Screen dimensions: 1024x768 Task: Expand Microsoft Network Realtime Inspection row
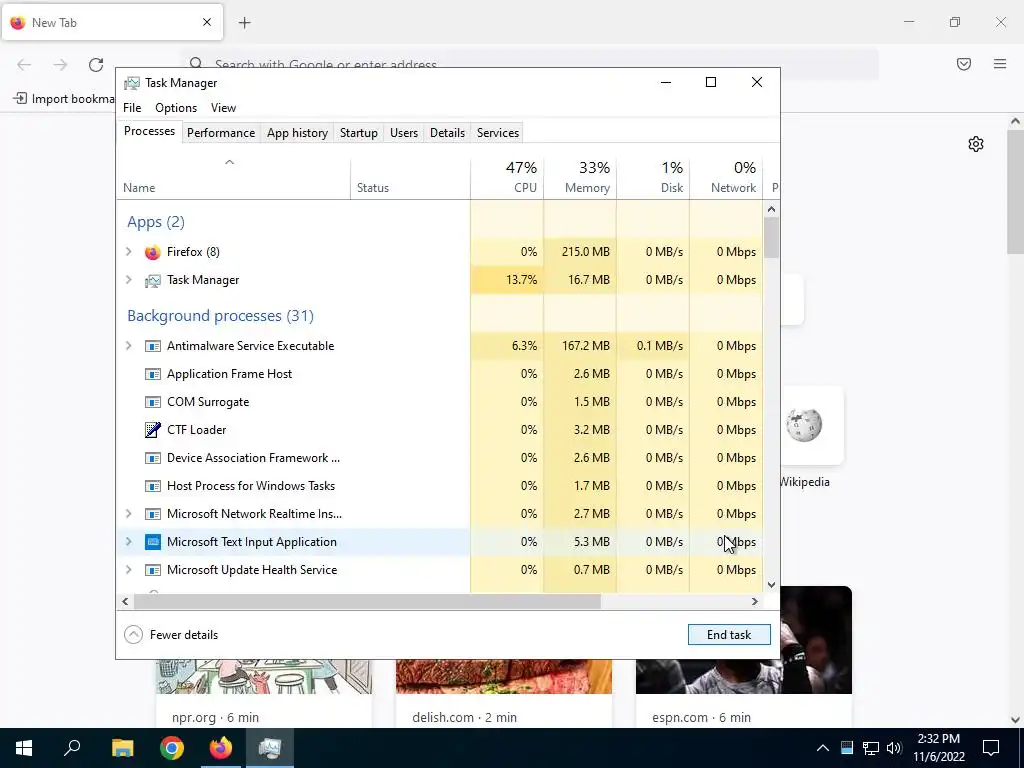point(129,514)
